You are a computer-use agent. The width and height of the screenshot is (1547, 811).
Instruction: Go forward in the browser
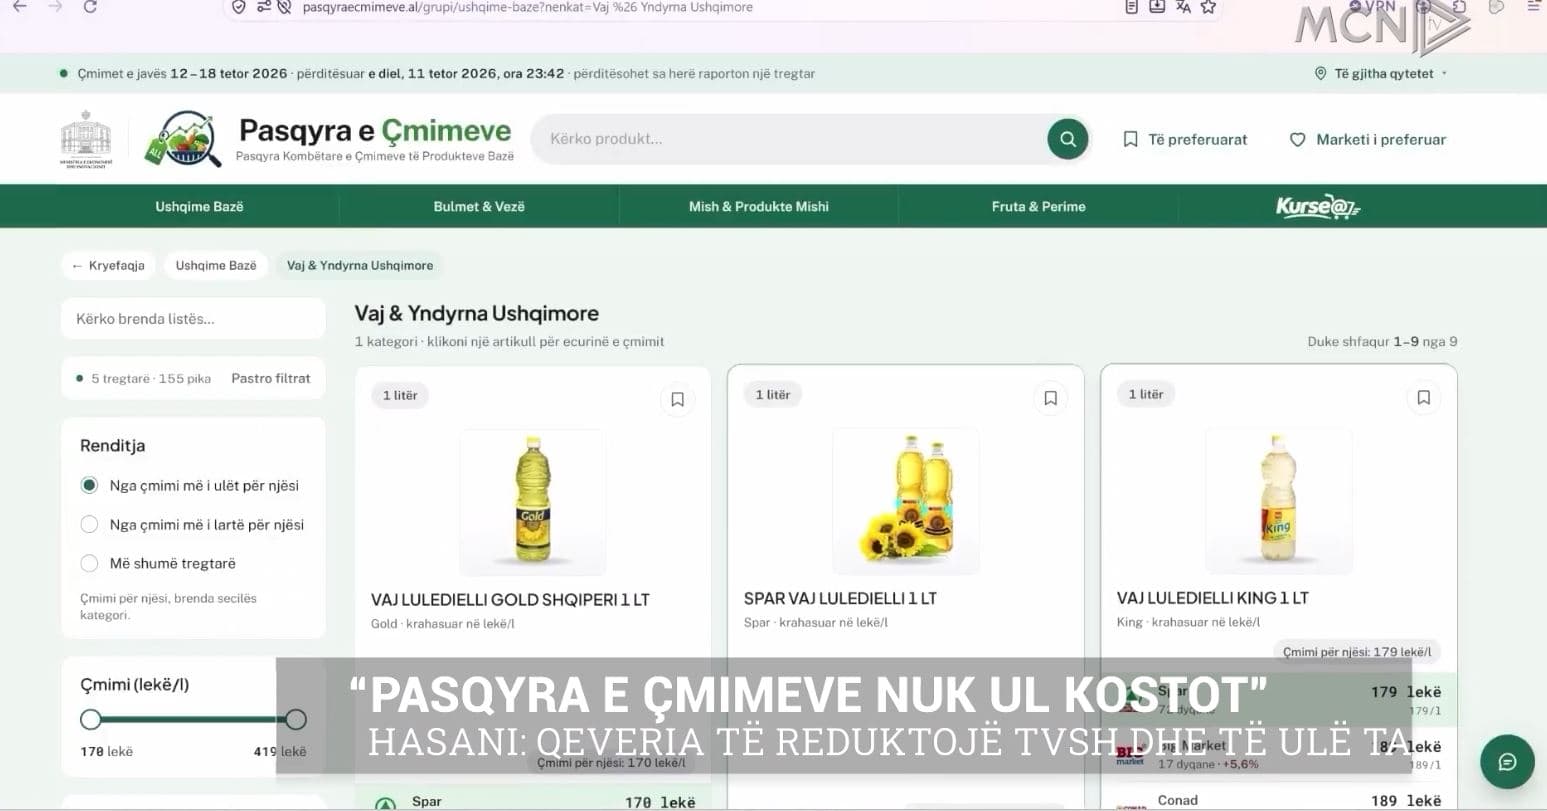[x=55, y=7]
